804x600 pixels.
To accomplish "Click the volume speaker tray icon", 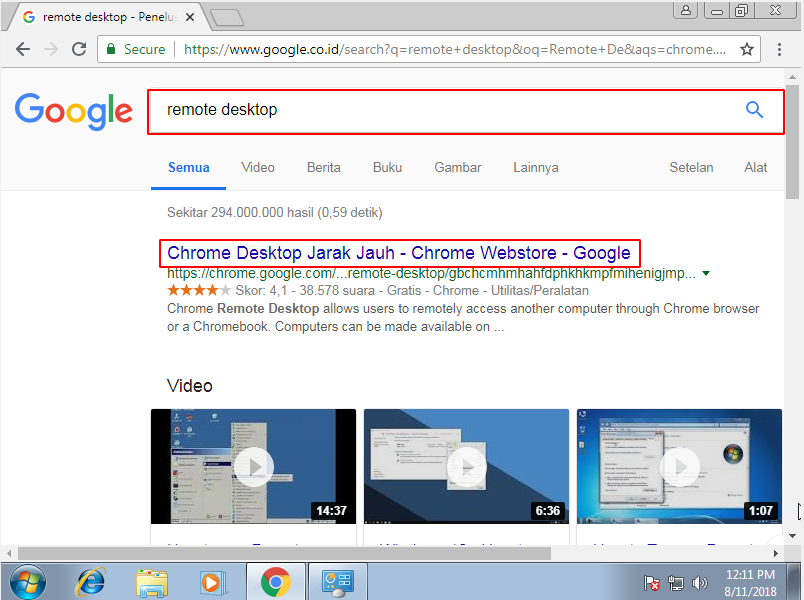I will 699,583.
